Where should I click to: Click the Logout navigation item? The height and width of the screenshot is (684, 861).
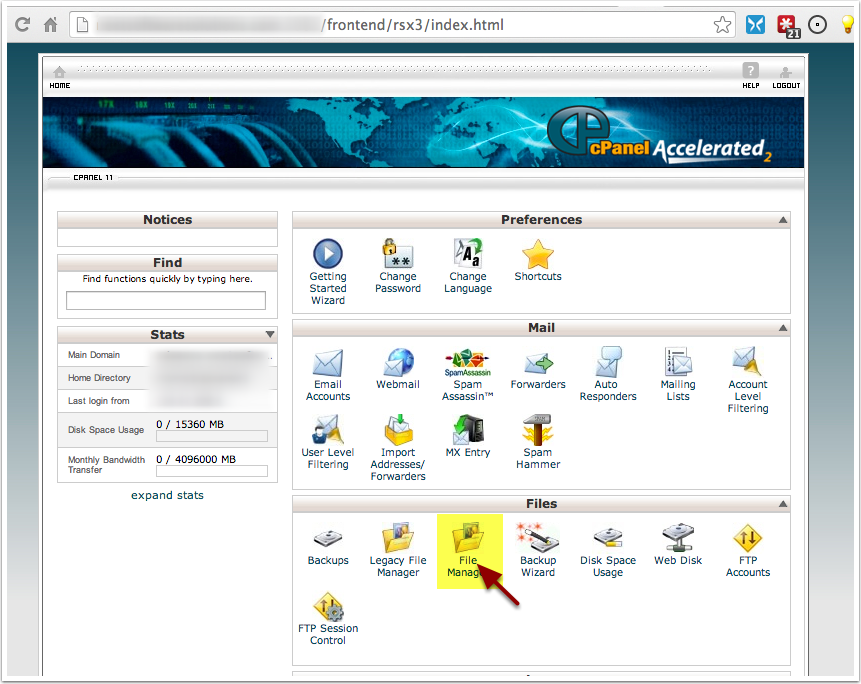(786, 77)
